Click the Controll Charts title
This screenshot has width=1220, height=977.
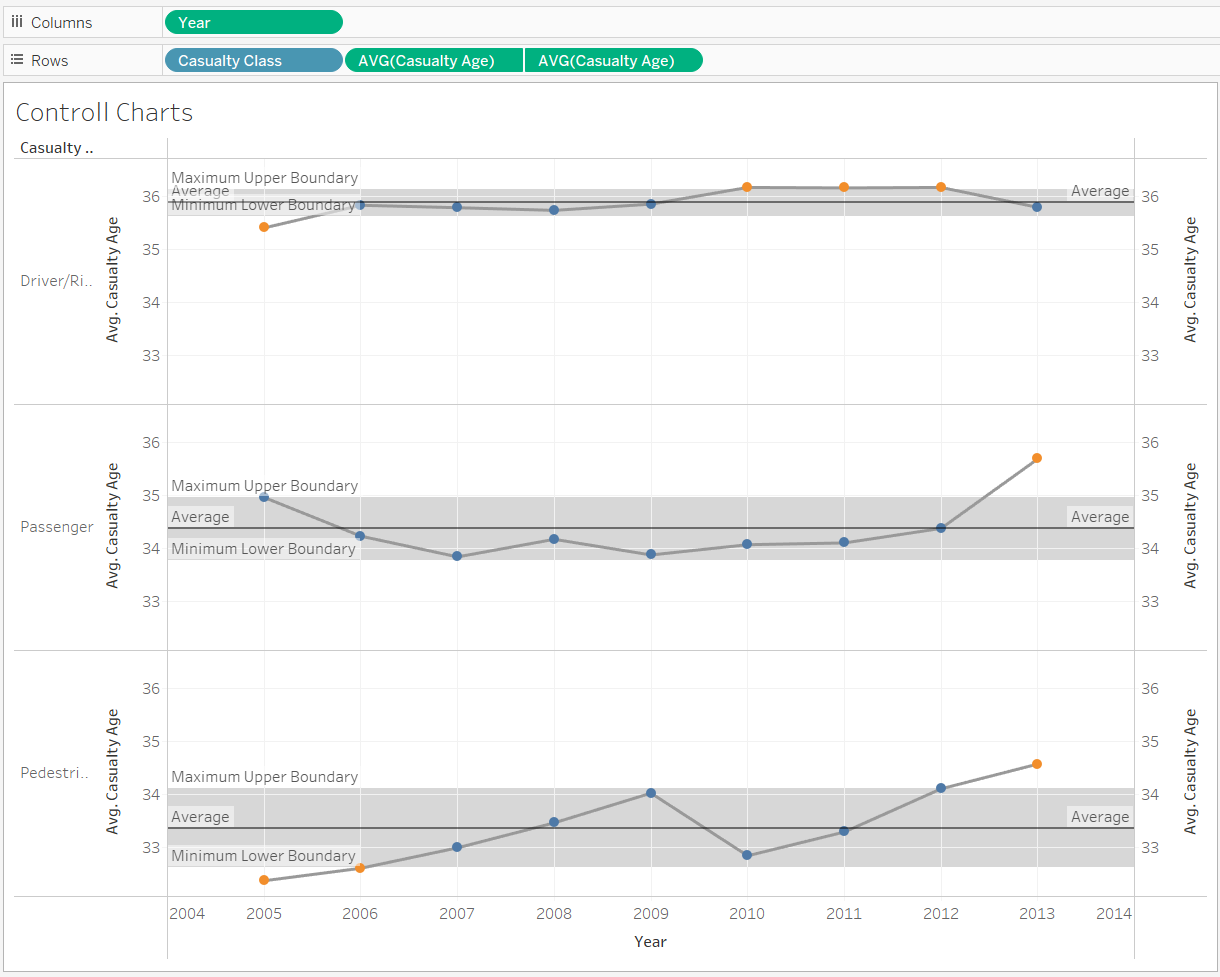104,112
